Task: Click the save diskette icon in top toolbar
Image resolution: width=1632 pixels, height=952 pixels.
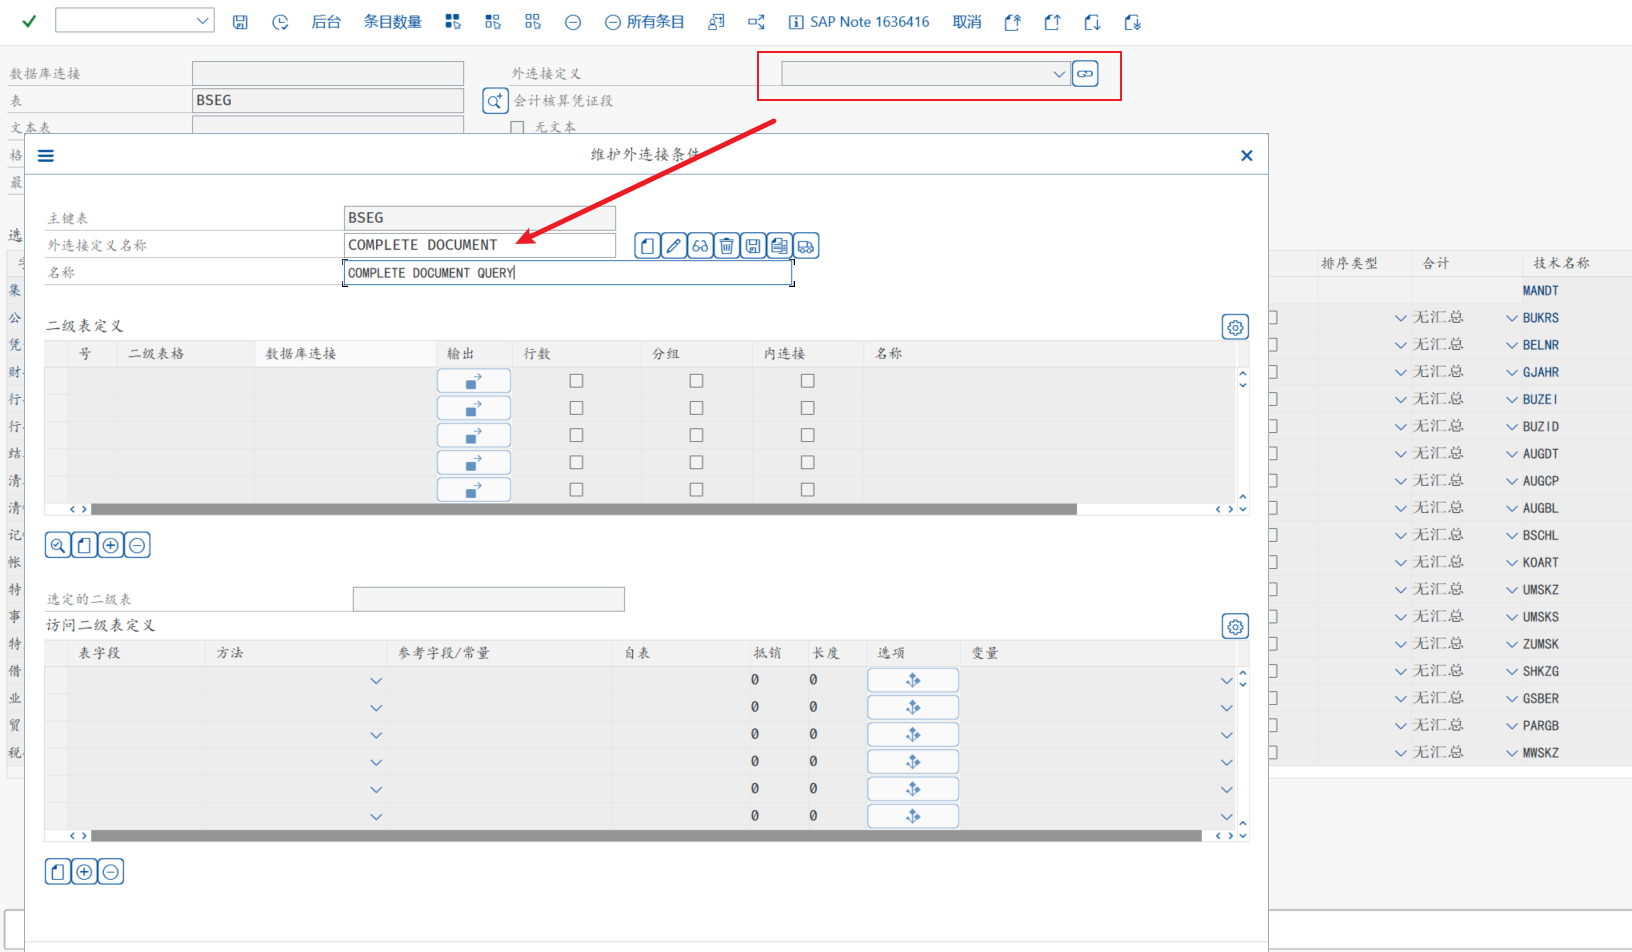Action: click(240, 22)
